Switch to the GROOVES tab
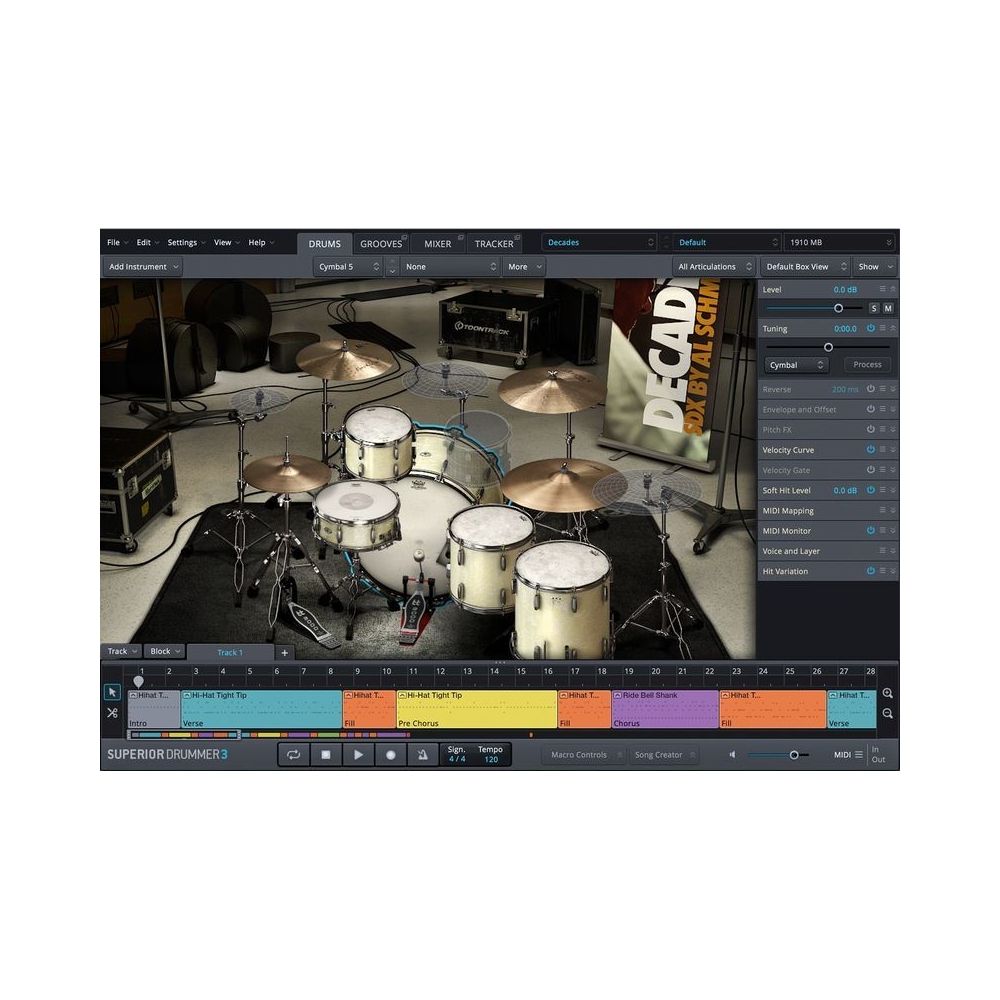The image size is (1000, 1000). coord(382,242)
